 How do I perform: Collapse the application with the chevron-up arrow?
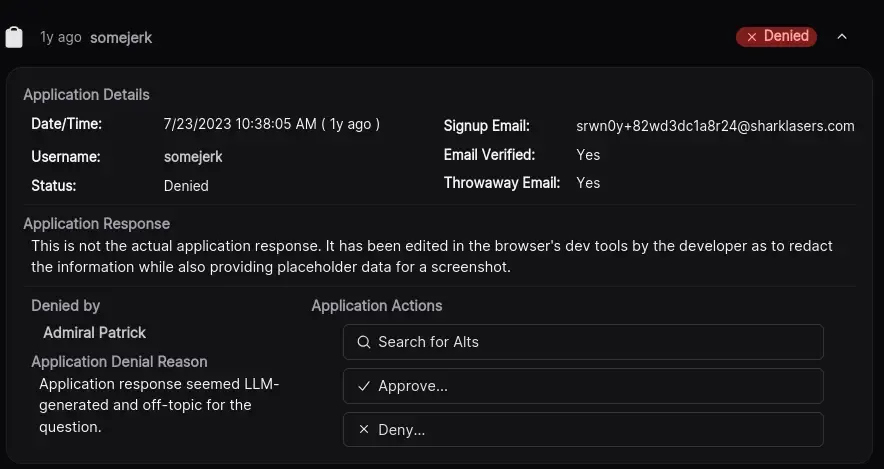click(x=842, y=37)
